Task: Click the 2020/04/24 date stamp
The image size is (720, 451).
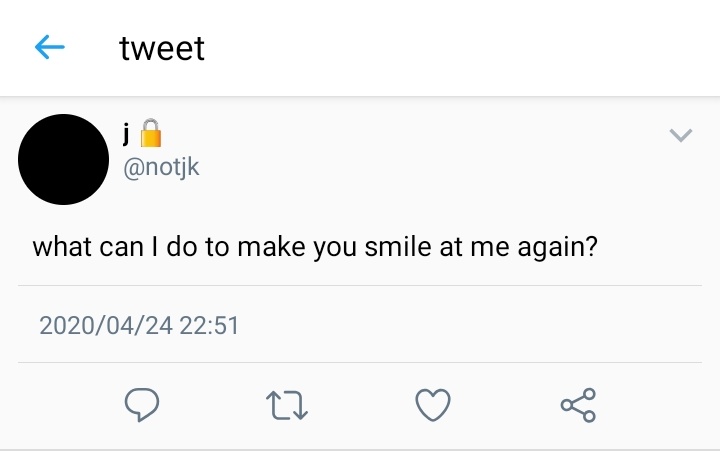Action: [104, 325]
